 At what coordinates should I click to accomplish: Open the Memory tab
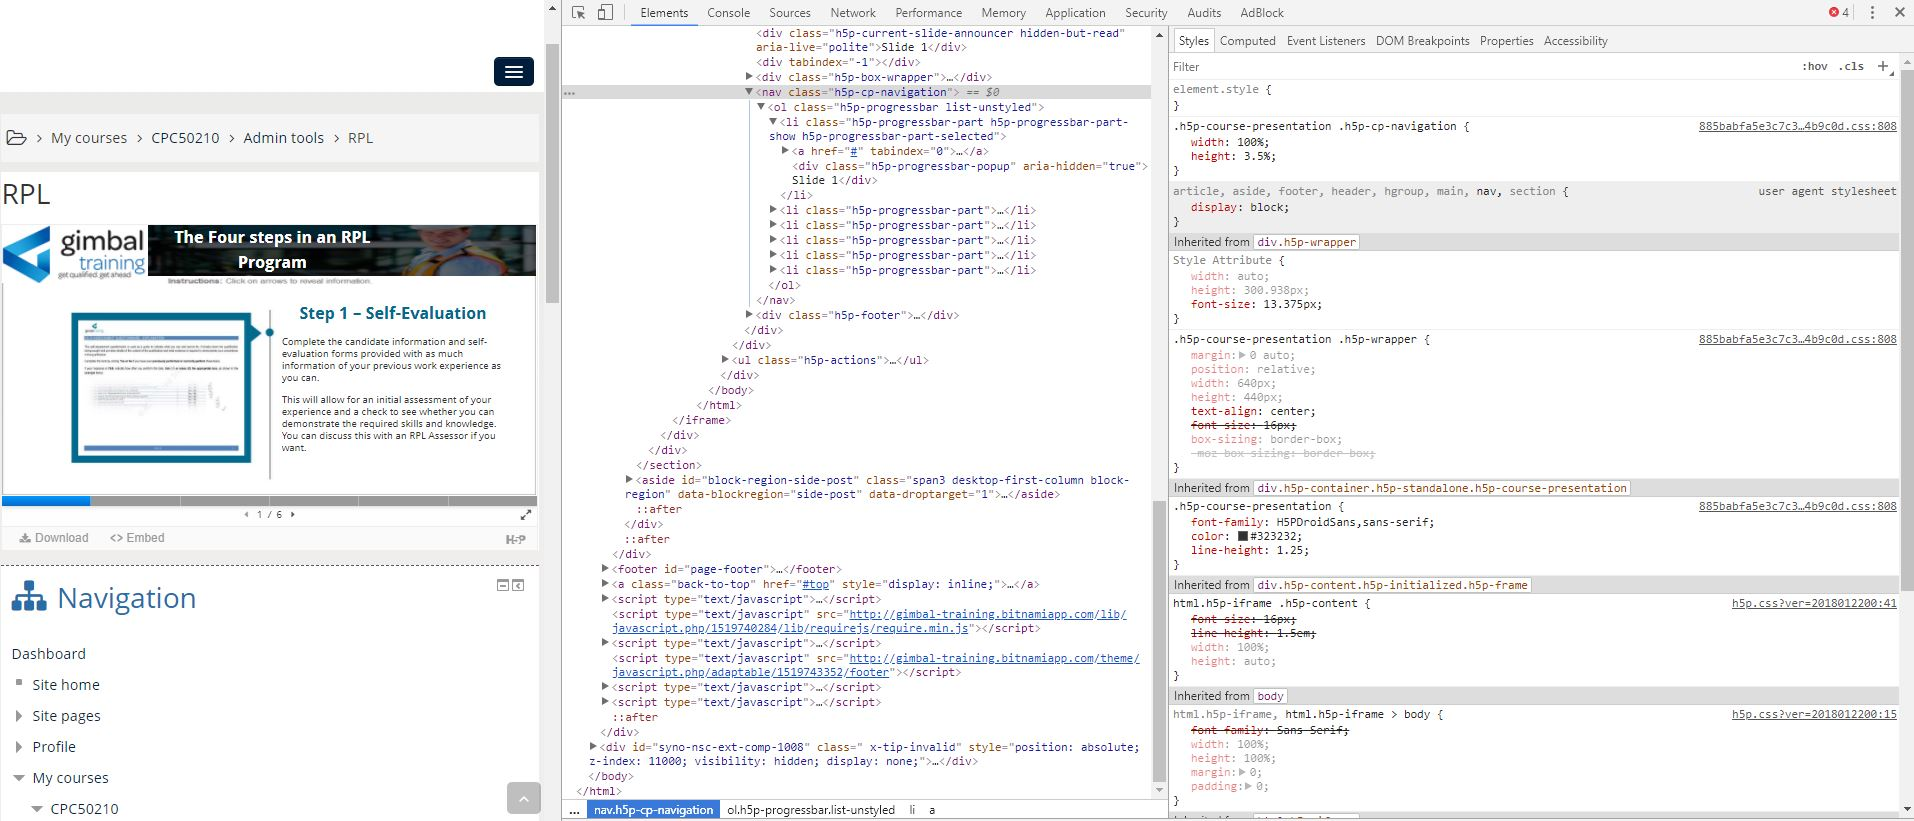pos(1004,13)
